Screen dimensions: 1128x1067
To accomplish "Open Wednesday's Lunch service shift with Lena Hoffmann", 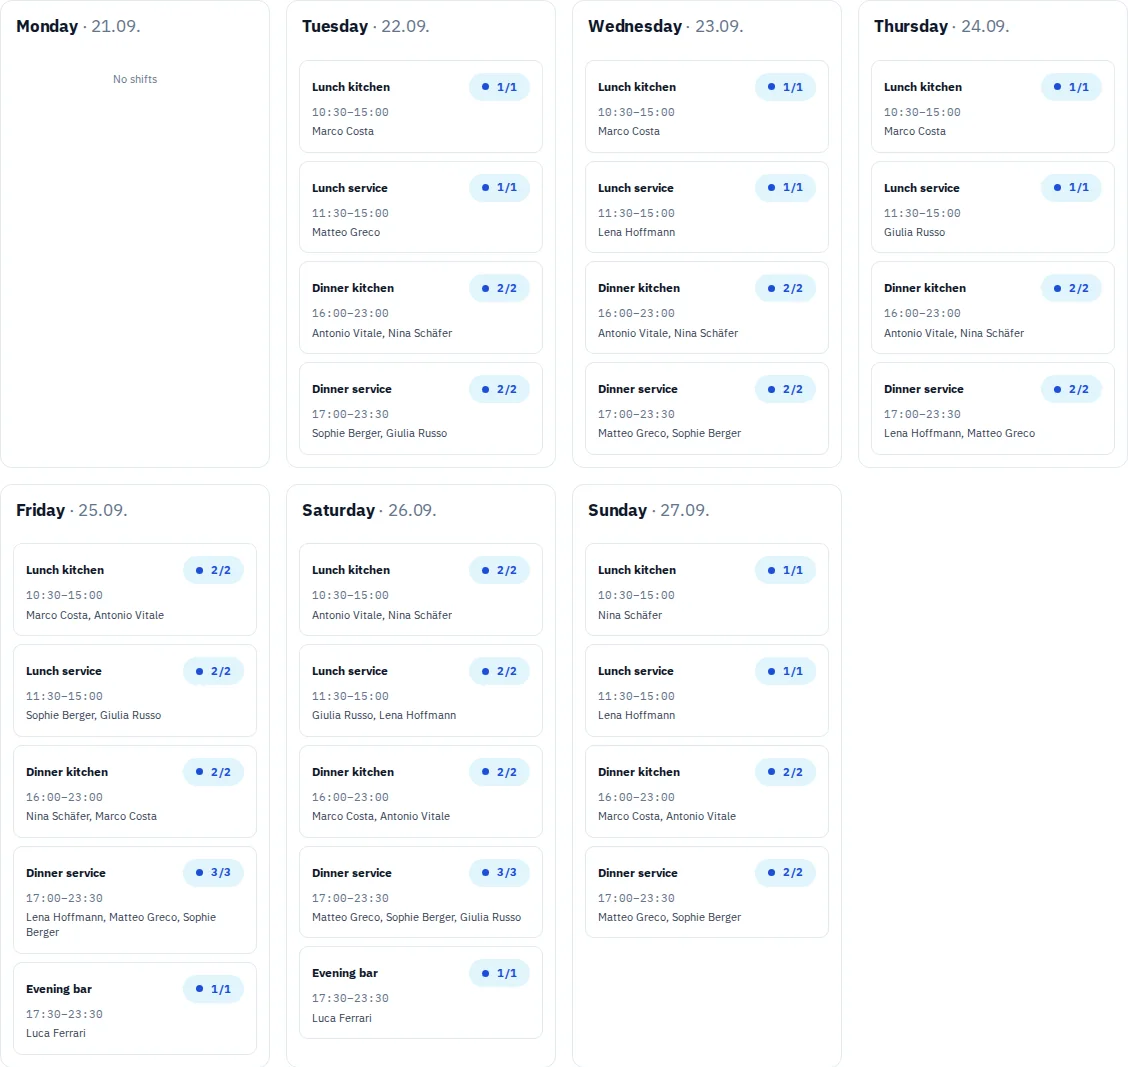I will [706, 207].
